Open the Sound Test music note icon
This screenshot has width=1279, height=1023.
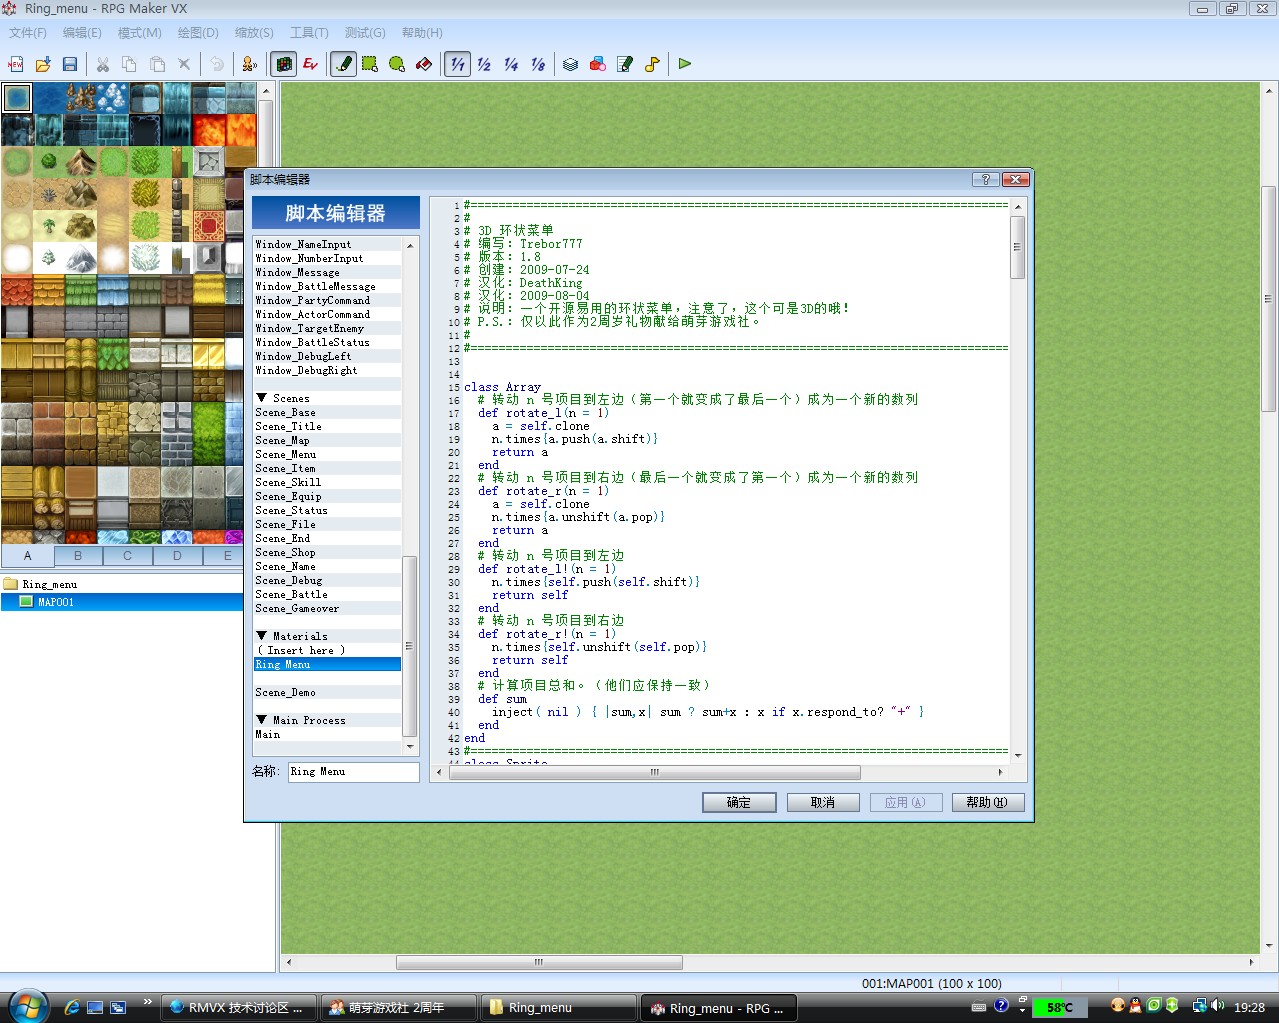point(652,64)
